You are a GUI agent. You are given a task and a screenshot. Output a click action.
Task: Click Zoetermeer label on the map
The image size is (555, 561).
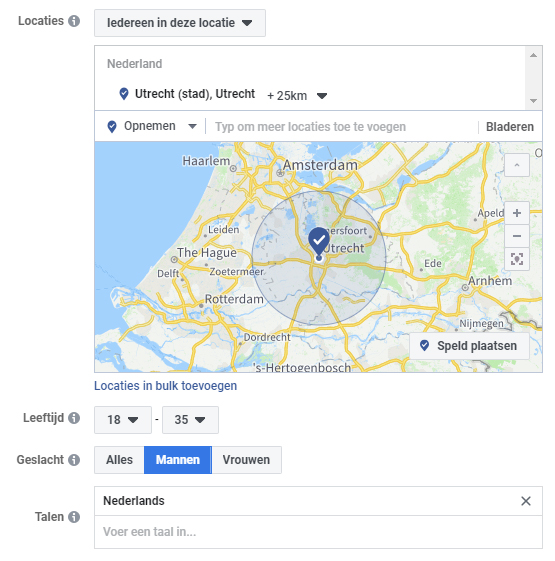coord(236,272)
